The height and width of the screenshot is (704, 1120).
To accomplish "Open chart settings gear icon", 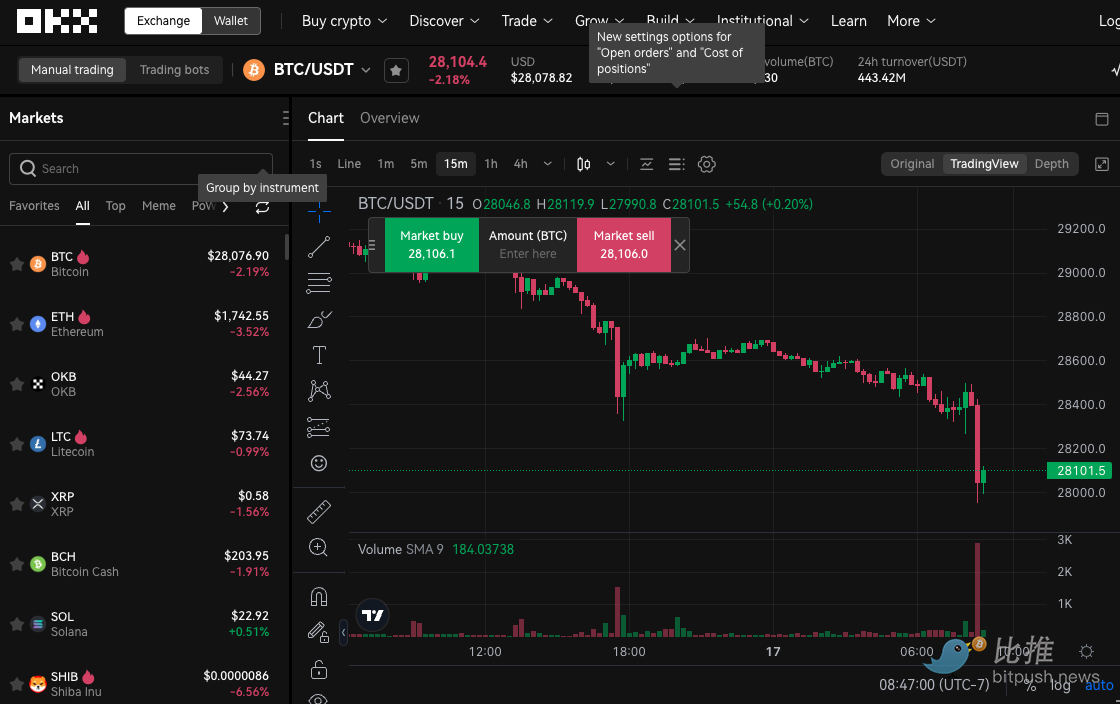I will click(706, 164).
